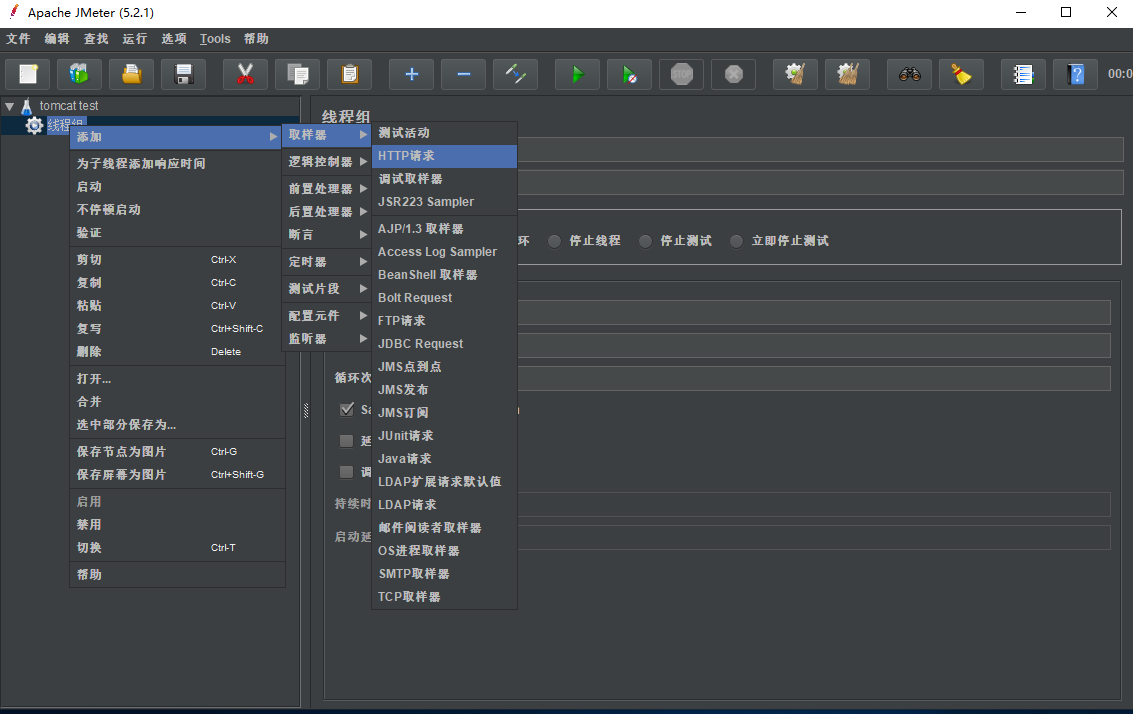Collapse the tomcat test tree node
Image resolution: width=1133 pixels, height=714 pixels.
click(x=10, y=106)
